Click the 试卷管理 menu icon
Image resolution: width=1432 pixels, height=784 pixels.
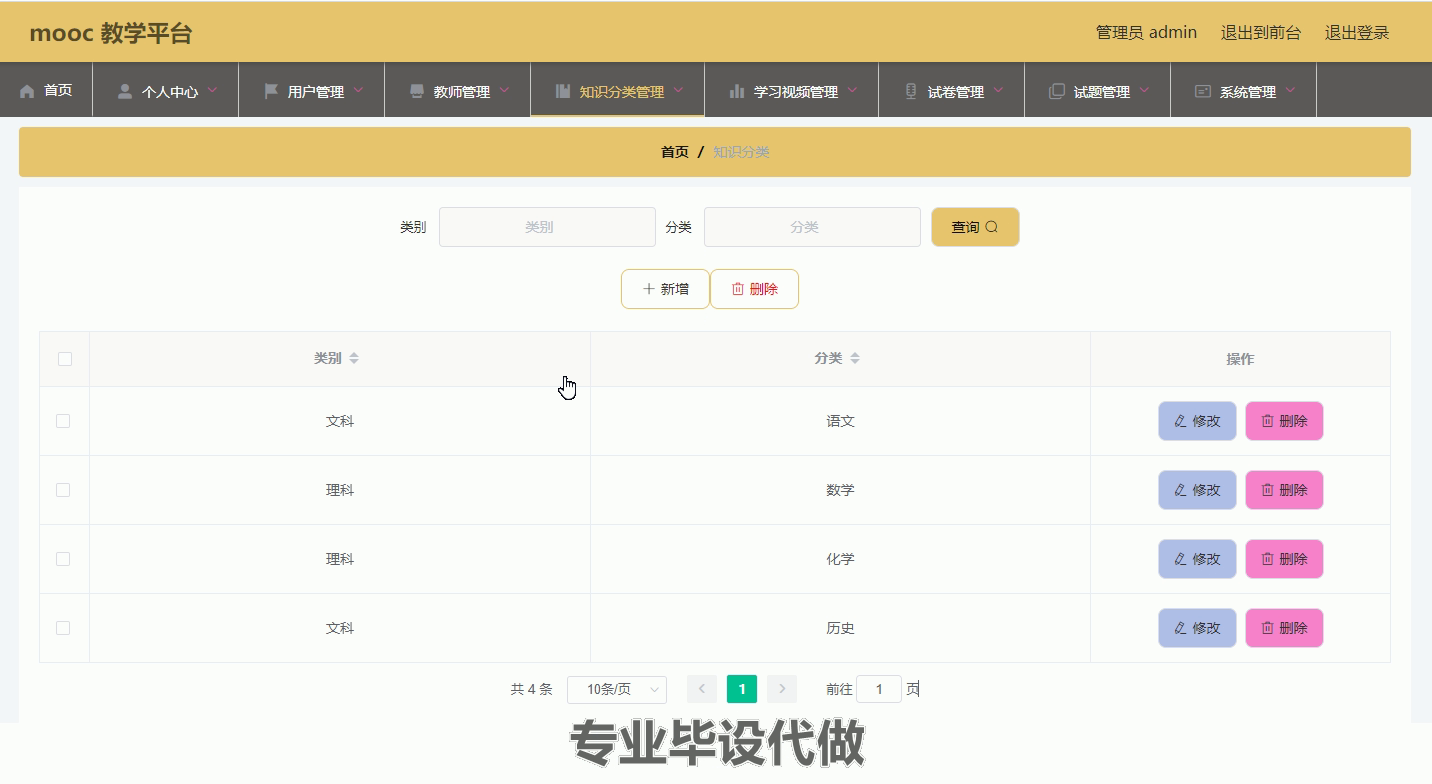pos(911,91)
